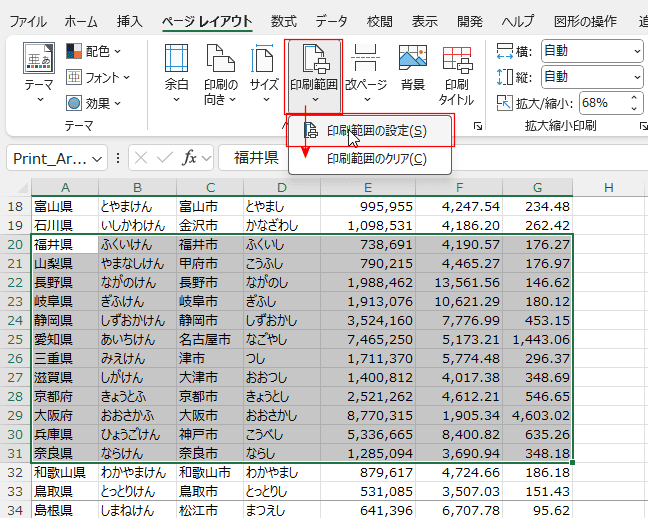The width and height of the screenshot is (648, 518).
Task: Click the 背景 background icon
Action: (x=413, y=58)
